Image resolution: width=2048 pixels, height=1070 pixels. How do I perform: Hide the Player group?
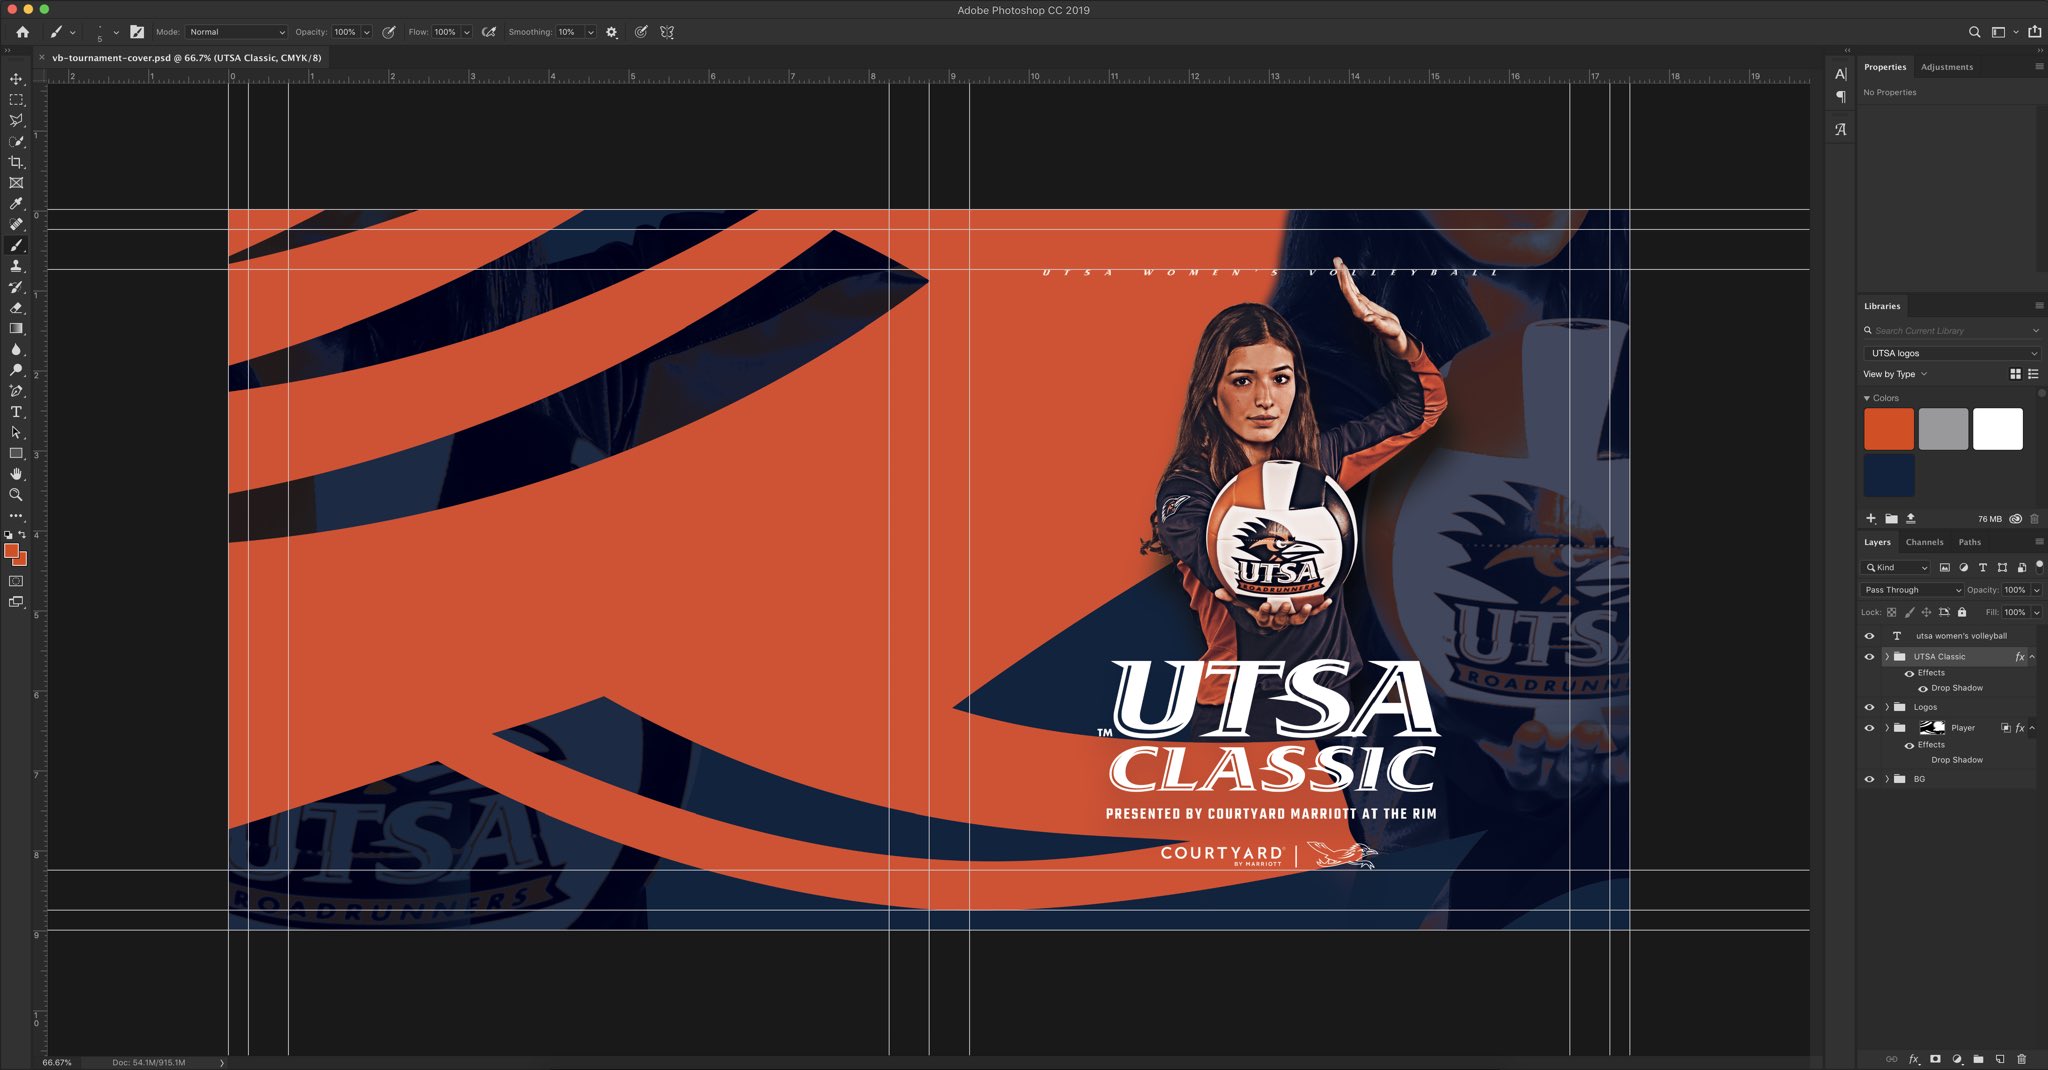click(1869, 728)
